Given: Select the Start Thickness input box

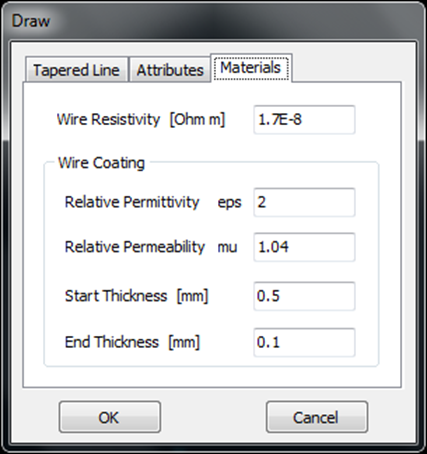Looking at the screenshot, I should (x=304, y=296).
